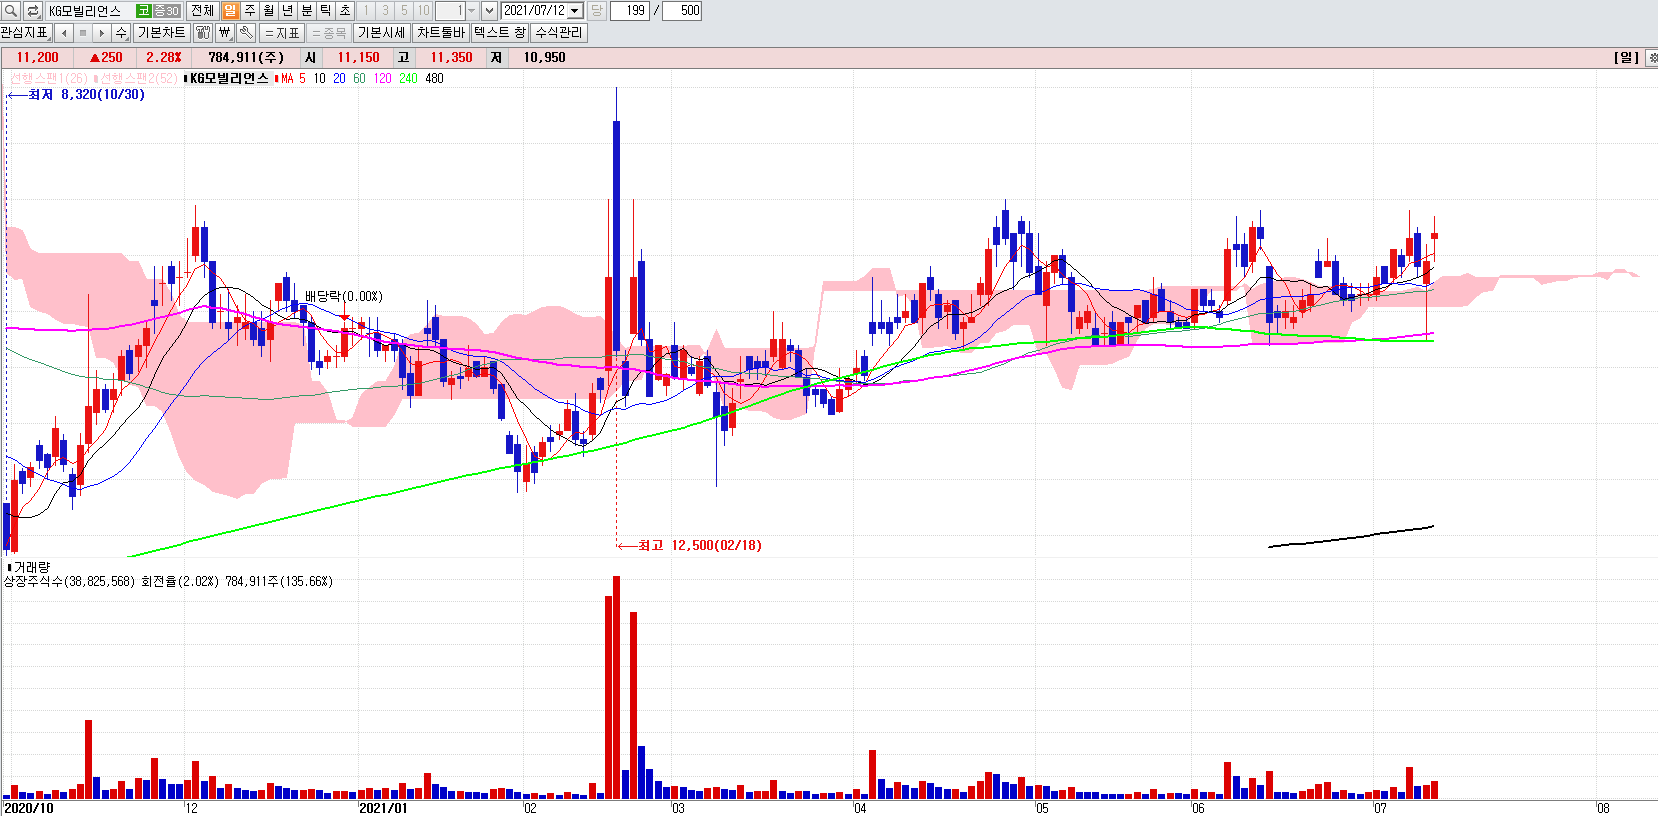The height and width of the screenshot is (816, 1658).
Task: Select the 전체 period button
Action: click(202, 10)
